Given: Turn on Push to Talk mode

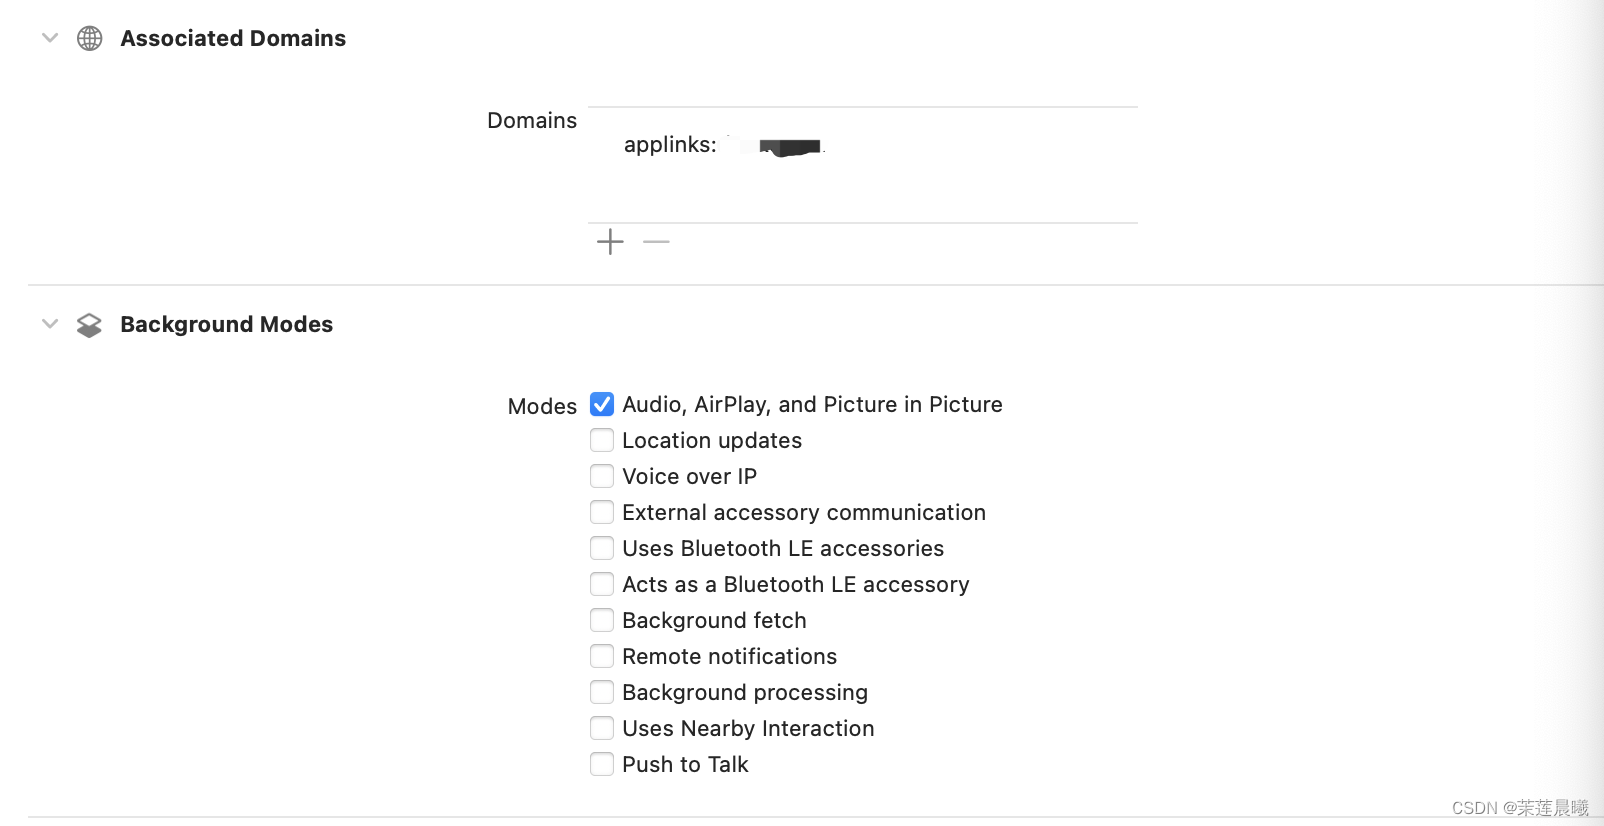Looking at the screenshot, I should point(601,764).
